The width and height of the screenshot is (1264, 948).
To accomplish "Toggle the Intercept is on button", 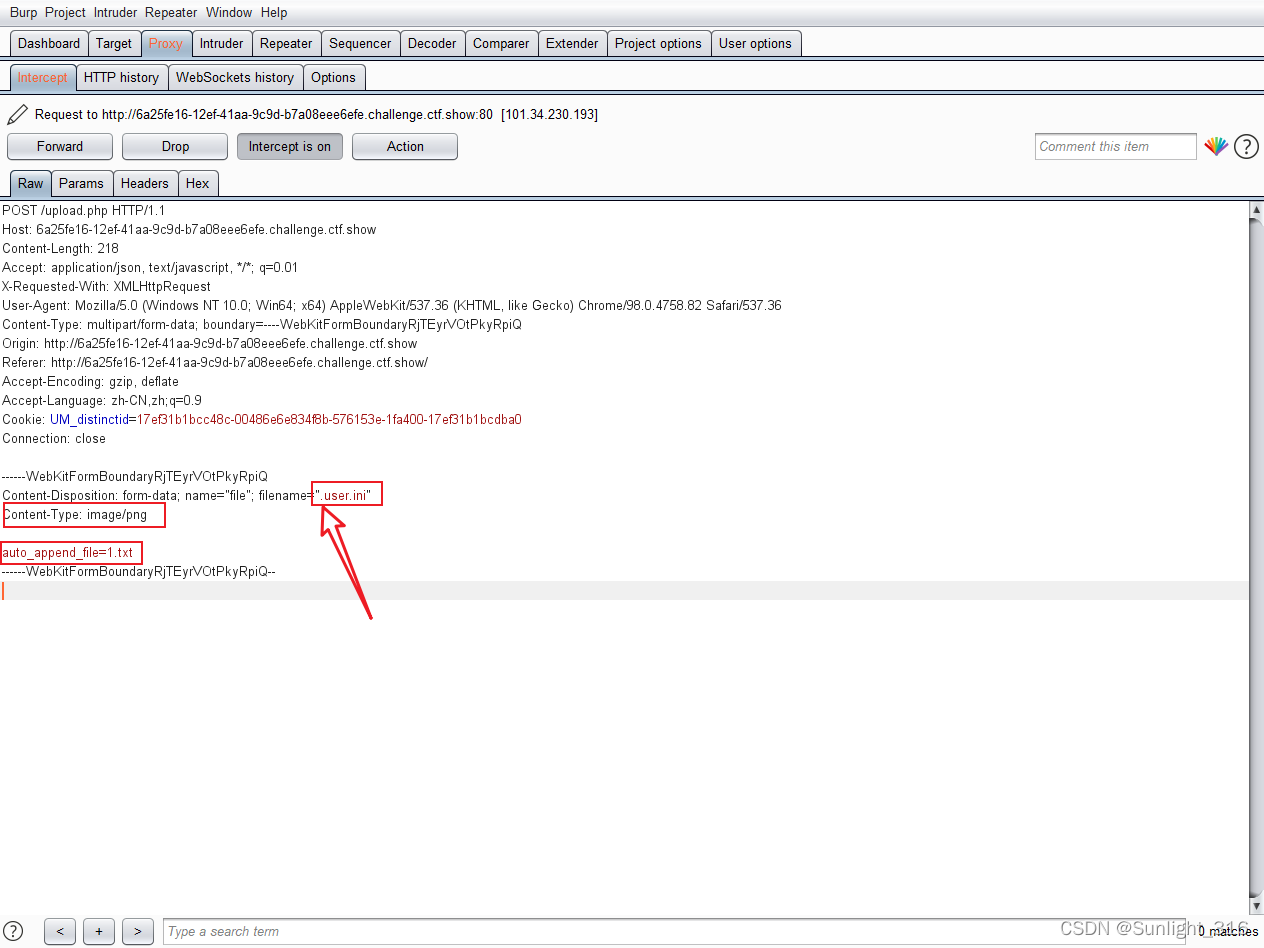I will (x=290, y=146).
